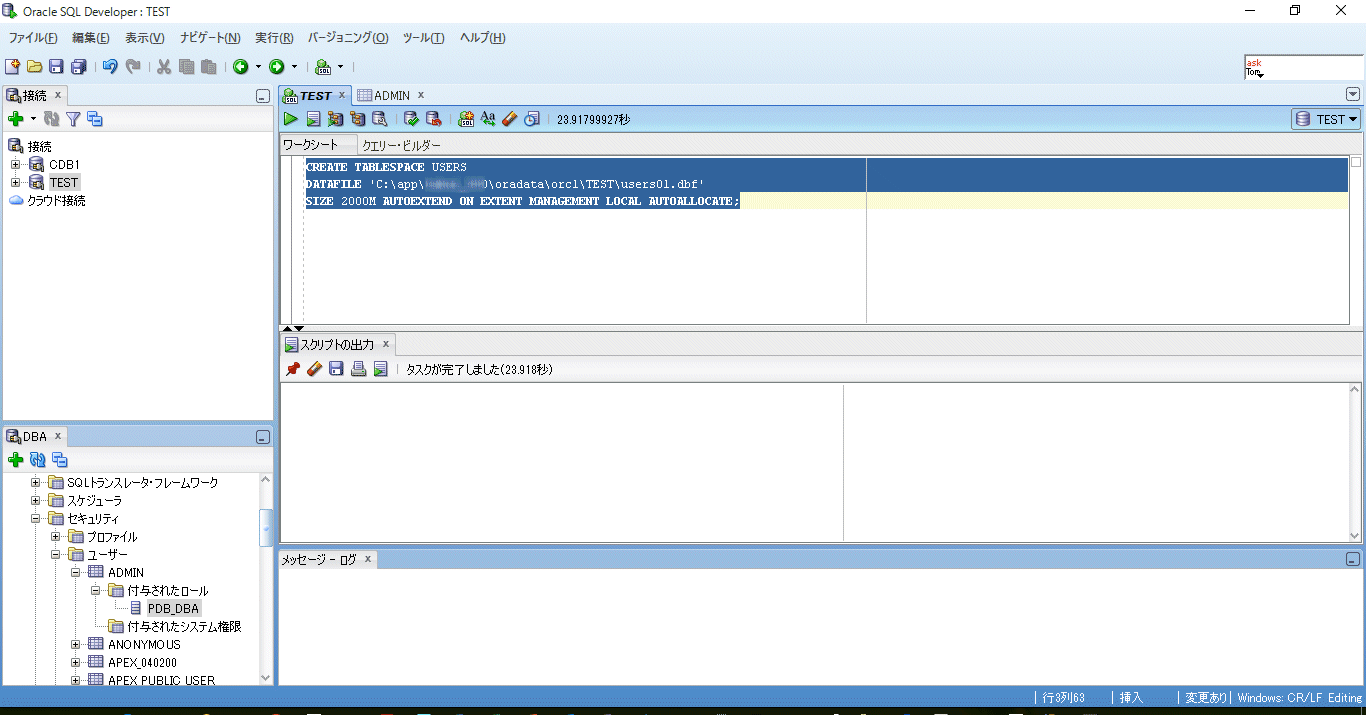
Task: Collapse the ADMIN user node
Action: pos(76,572)
